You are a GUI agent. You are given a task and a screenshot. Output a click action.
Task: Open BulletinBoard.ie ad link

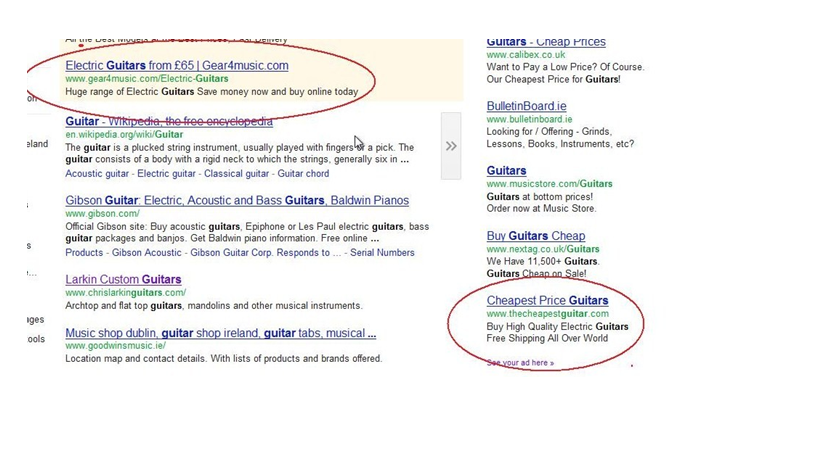coord(526,106)
